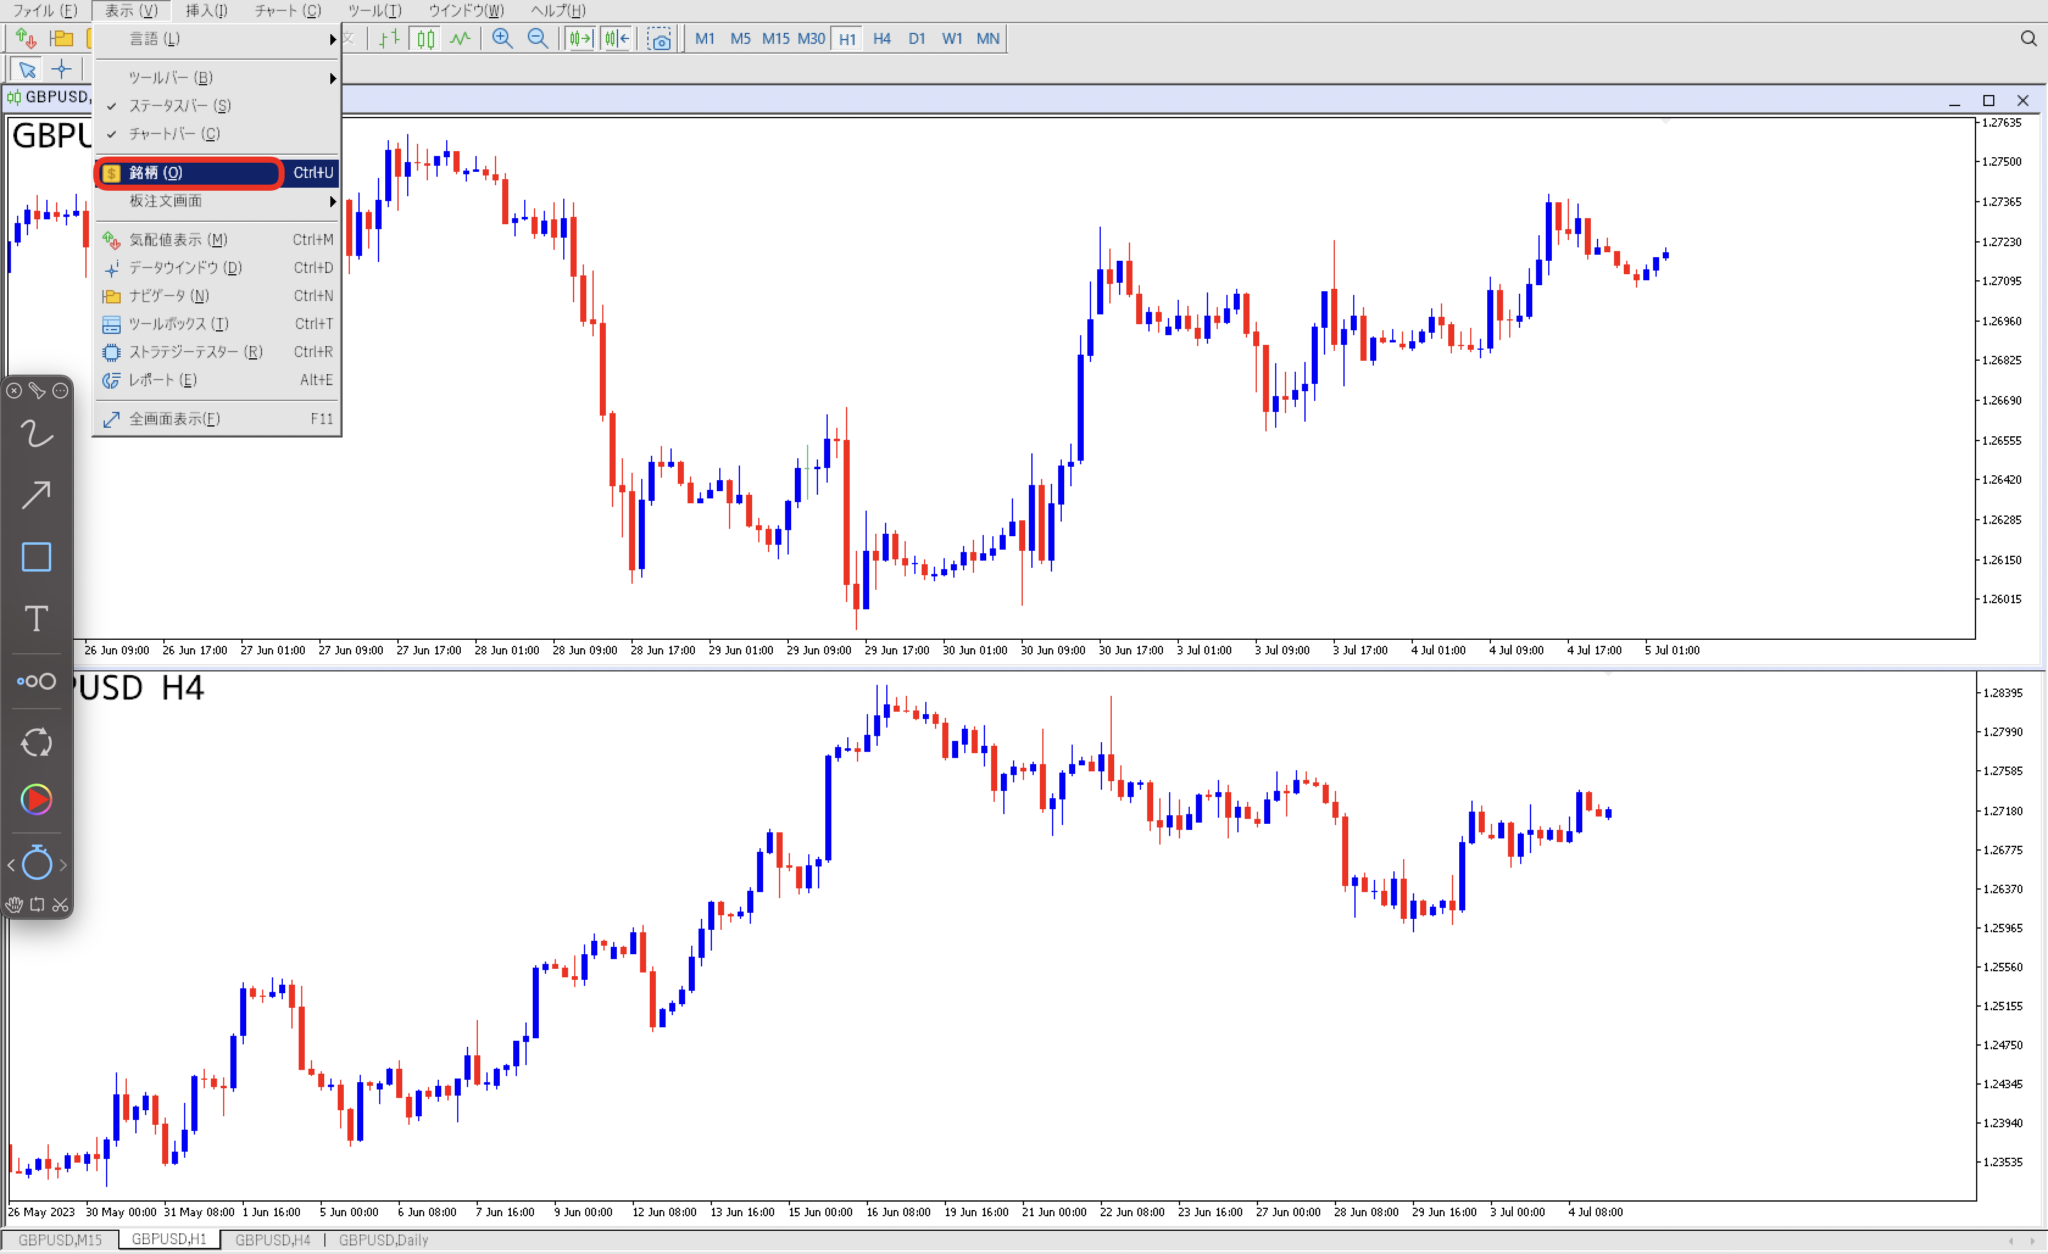Viewport: 2048px width, 1254px height.
Task: Click the 全画面表示 fullscreen entry
Action: 174,419
